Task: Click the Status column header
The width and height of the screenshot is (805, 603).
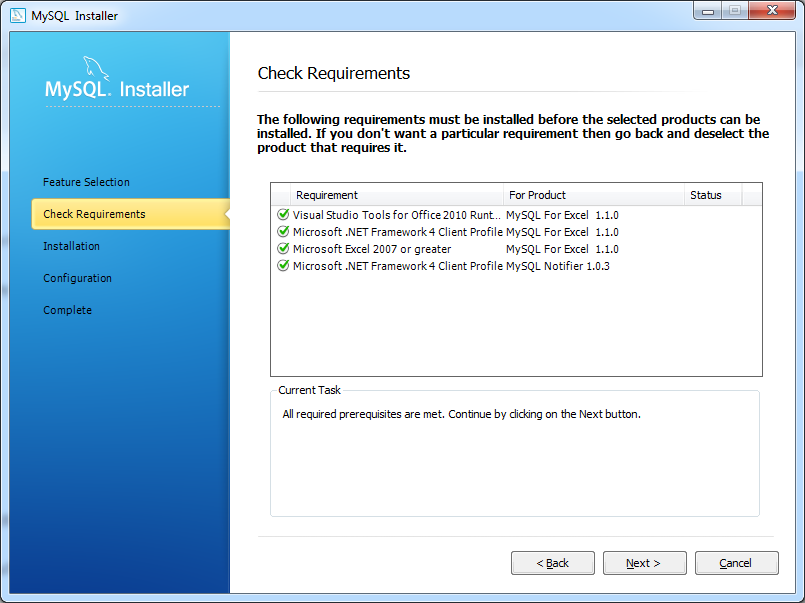Action: pyautogui.click(x=713, y=195)
